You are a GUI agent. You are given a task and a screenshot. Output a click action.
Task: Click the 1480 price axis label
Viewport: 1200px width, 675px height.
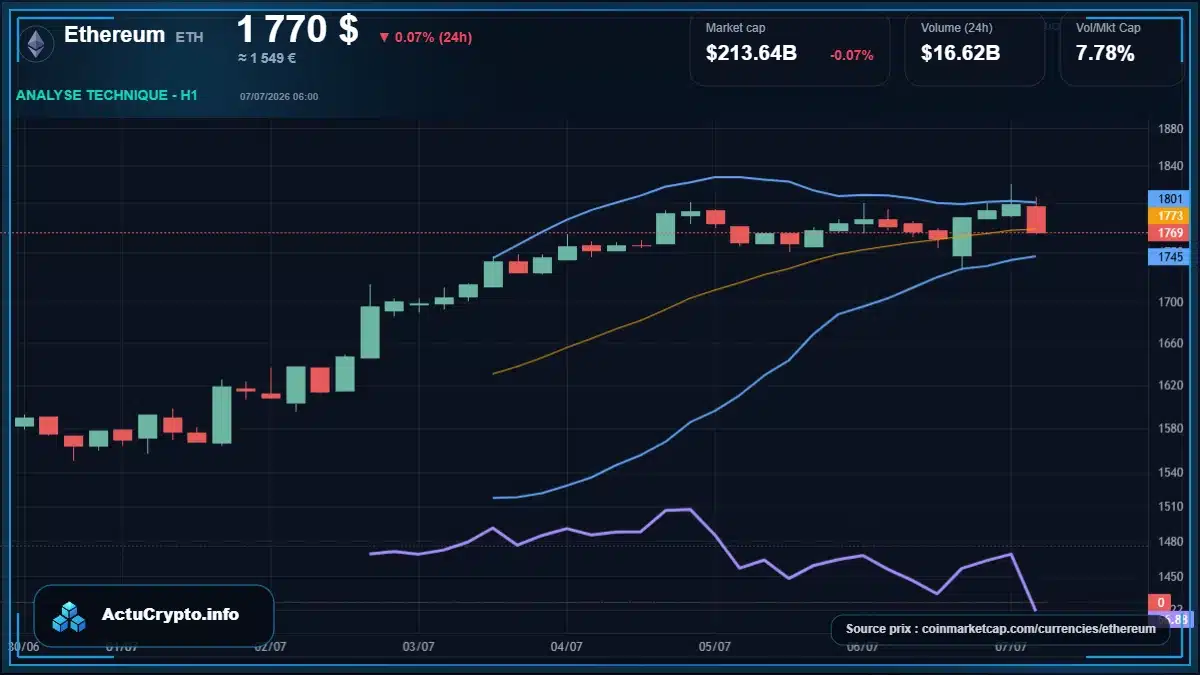(1170, 542)
